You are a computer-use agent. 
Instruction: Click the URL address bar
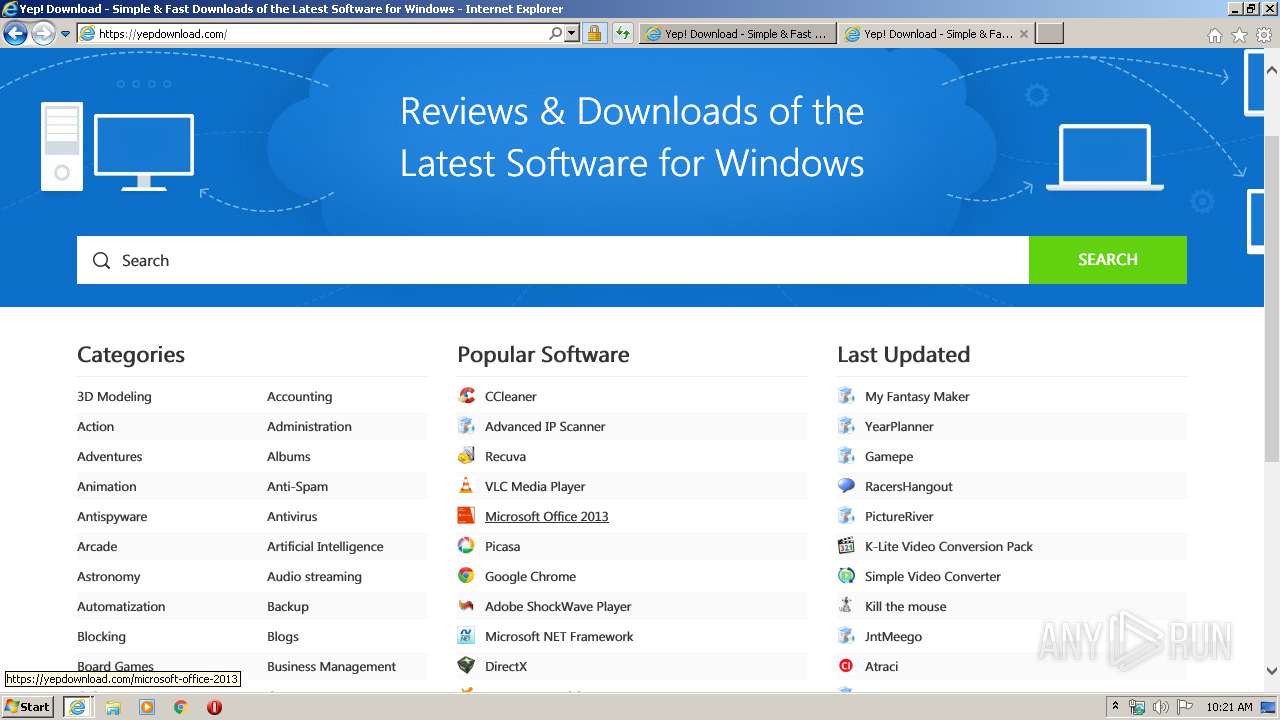320,33
